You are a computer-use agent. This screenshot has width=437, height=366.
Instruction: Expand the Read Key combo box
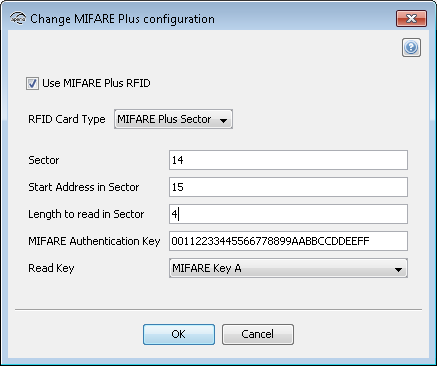click(x=288, y=268)
